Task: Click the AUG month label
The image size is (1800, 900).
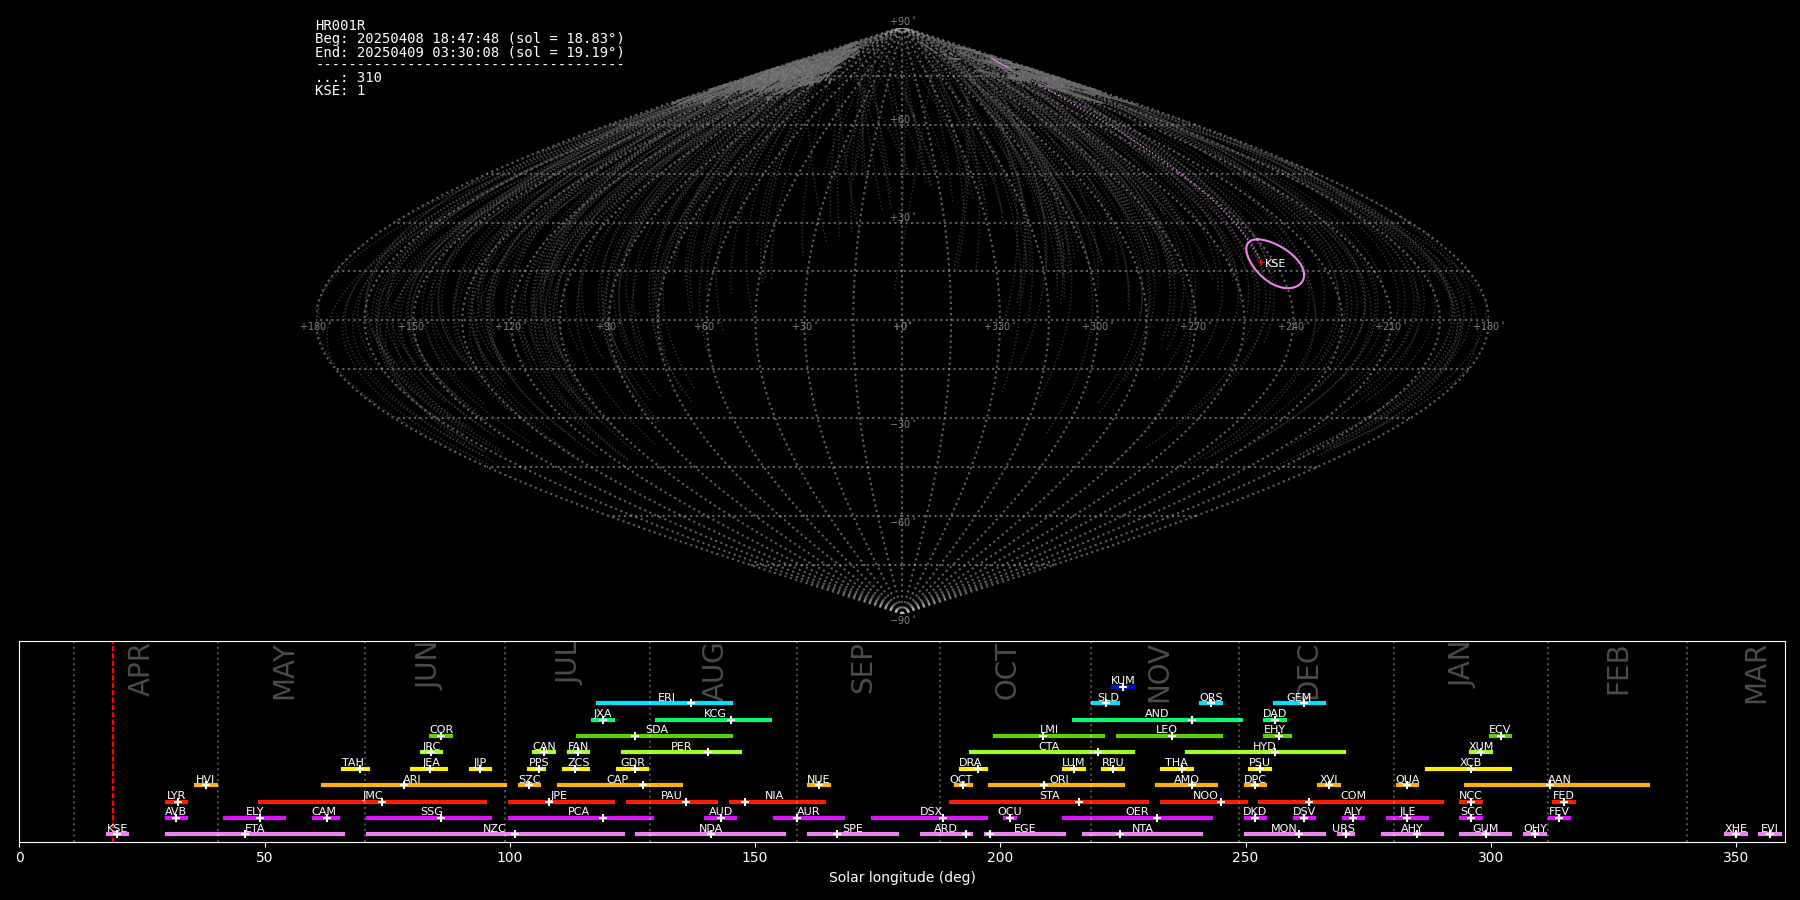Action: (x=712, y=671)
